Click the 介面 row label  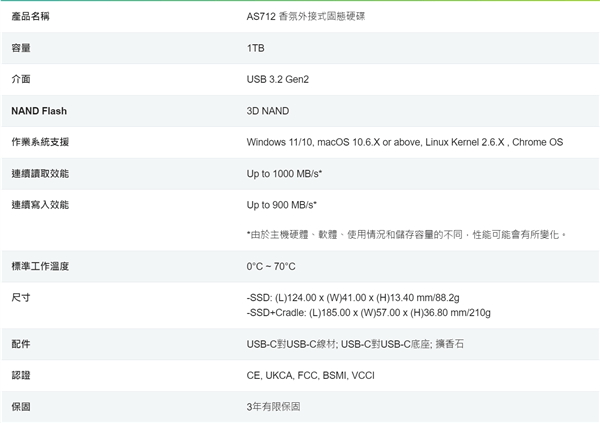click(21, 79)
